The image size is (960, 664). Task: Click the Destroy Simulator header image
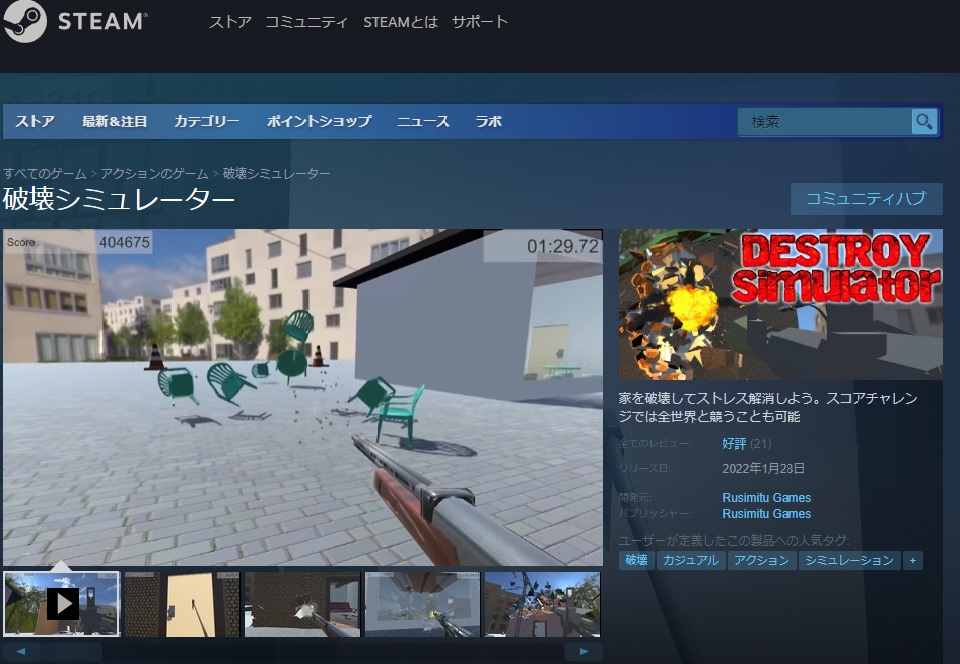tap(781, 304)
